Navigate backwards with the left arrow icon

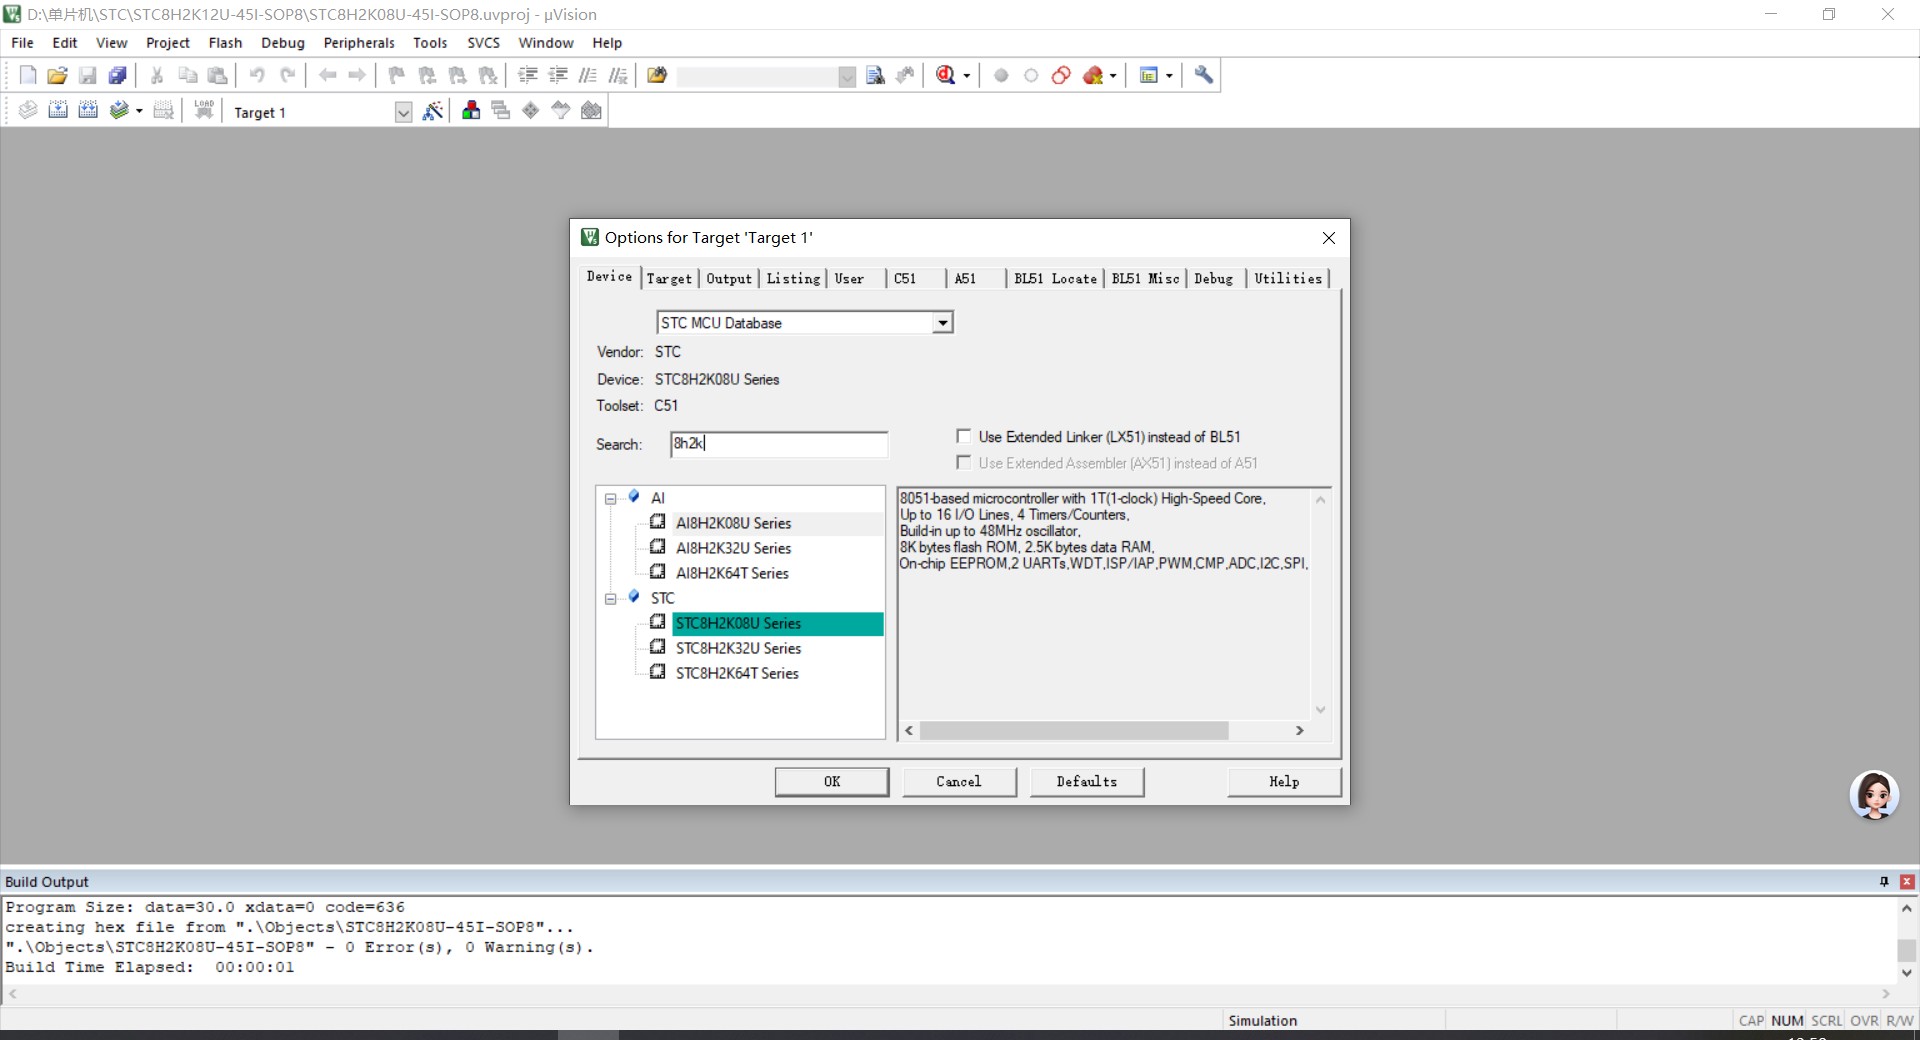click(327, 75)
